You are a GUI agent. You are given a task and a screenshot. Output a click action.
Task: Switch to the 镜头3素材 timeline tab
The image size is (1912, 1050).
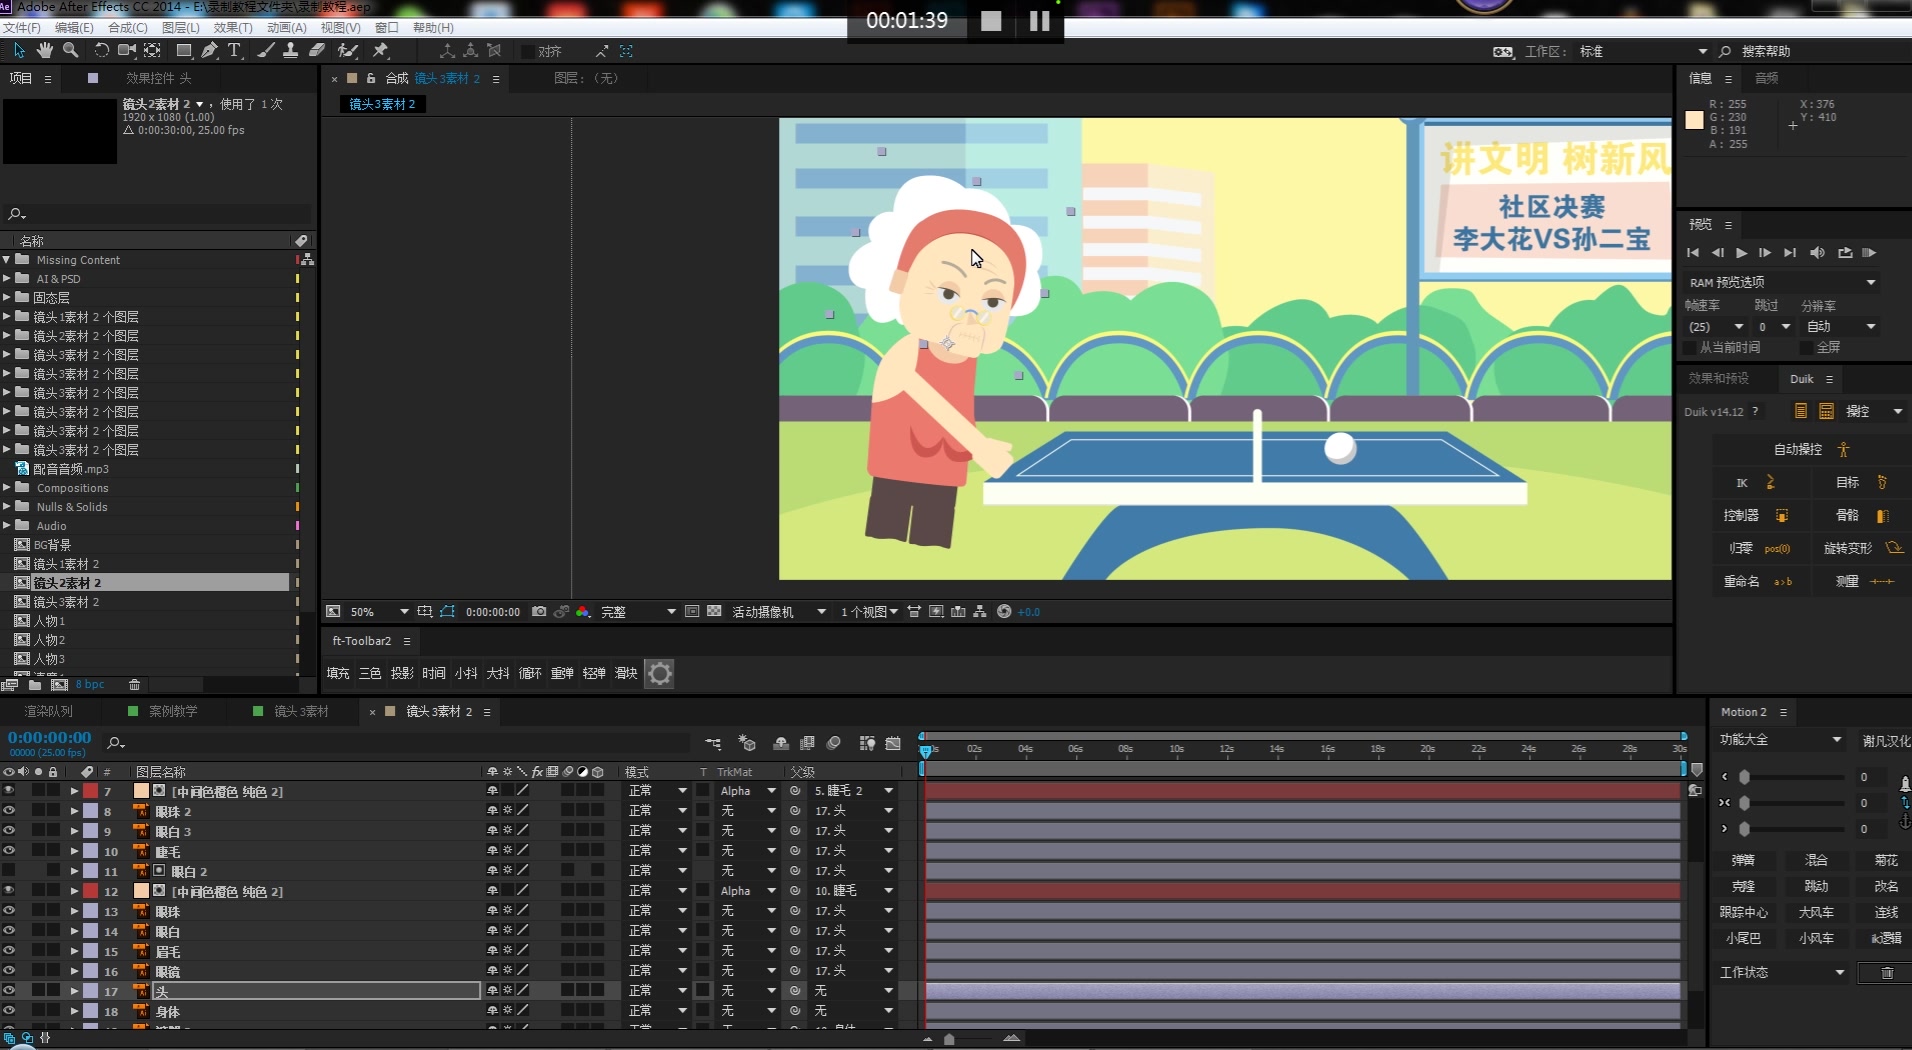[300, 711]
